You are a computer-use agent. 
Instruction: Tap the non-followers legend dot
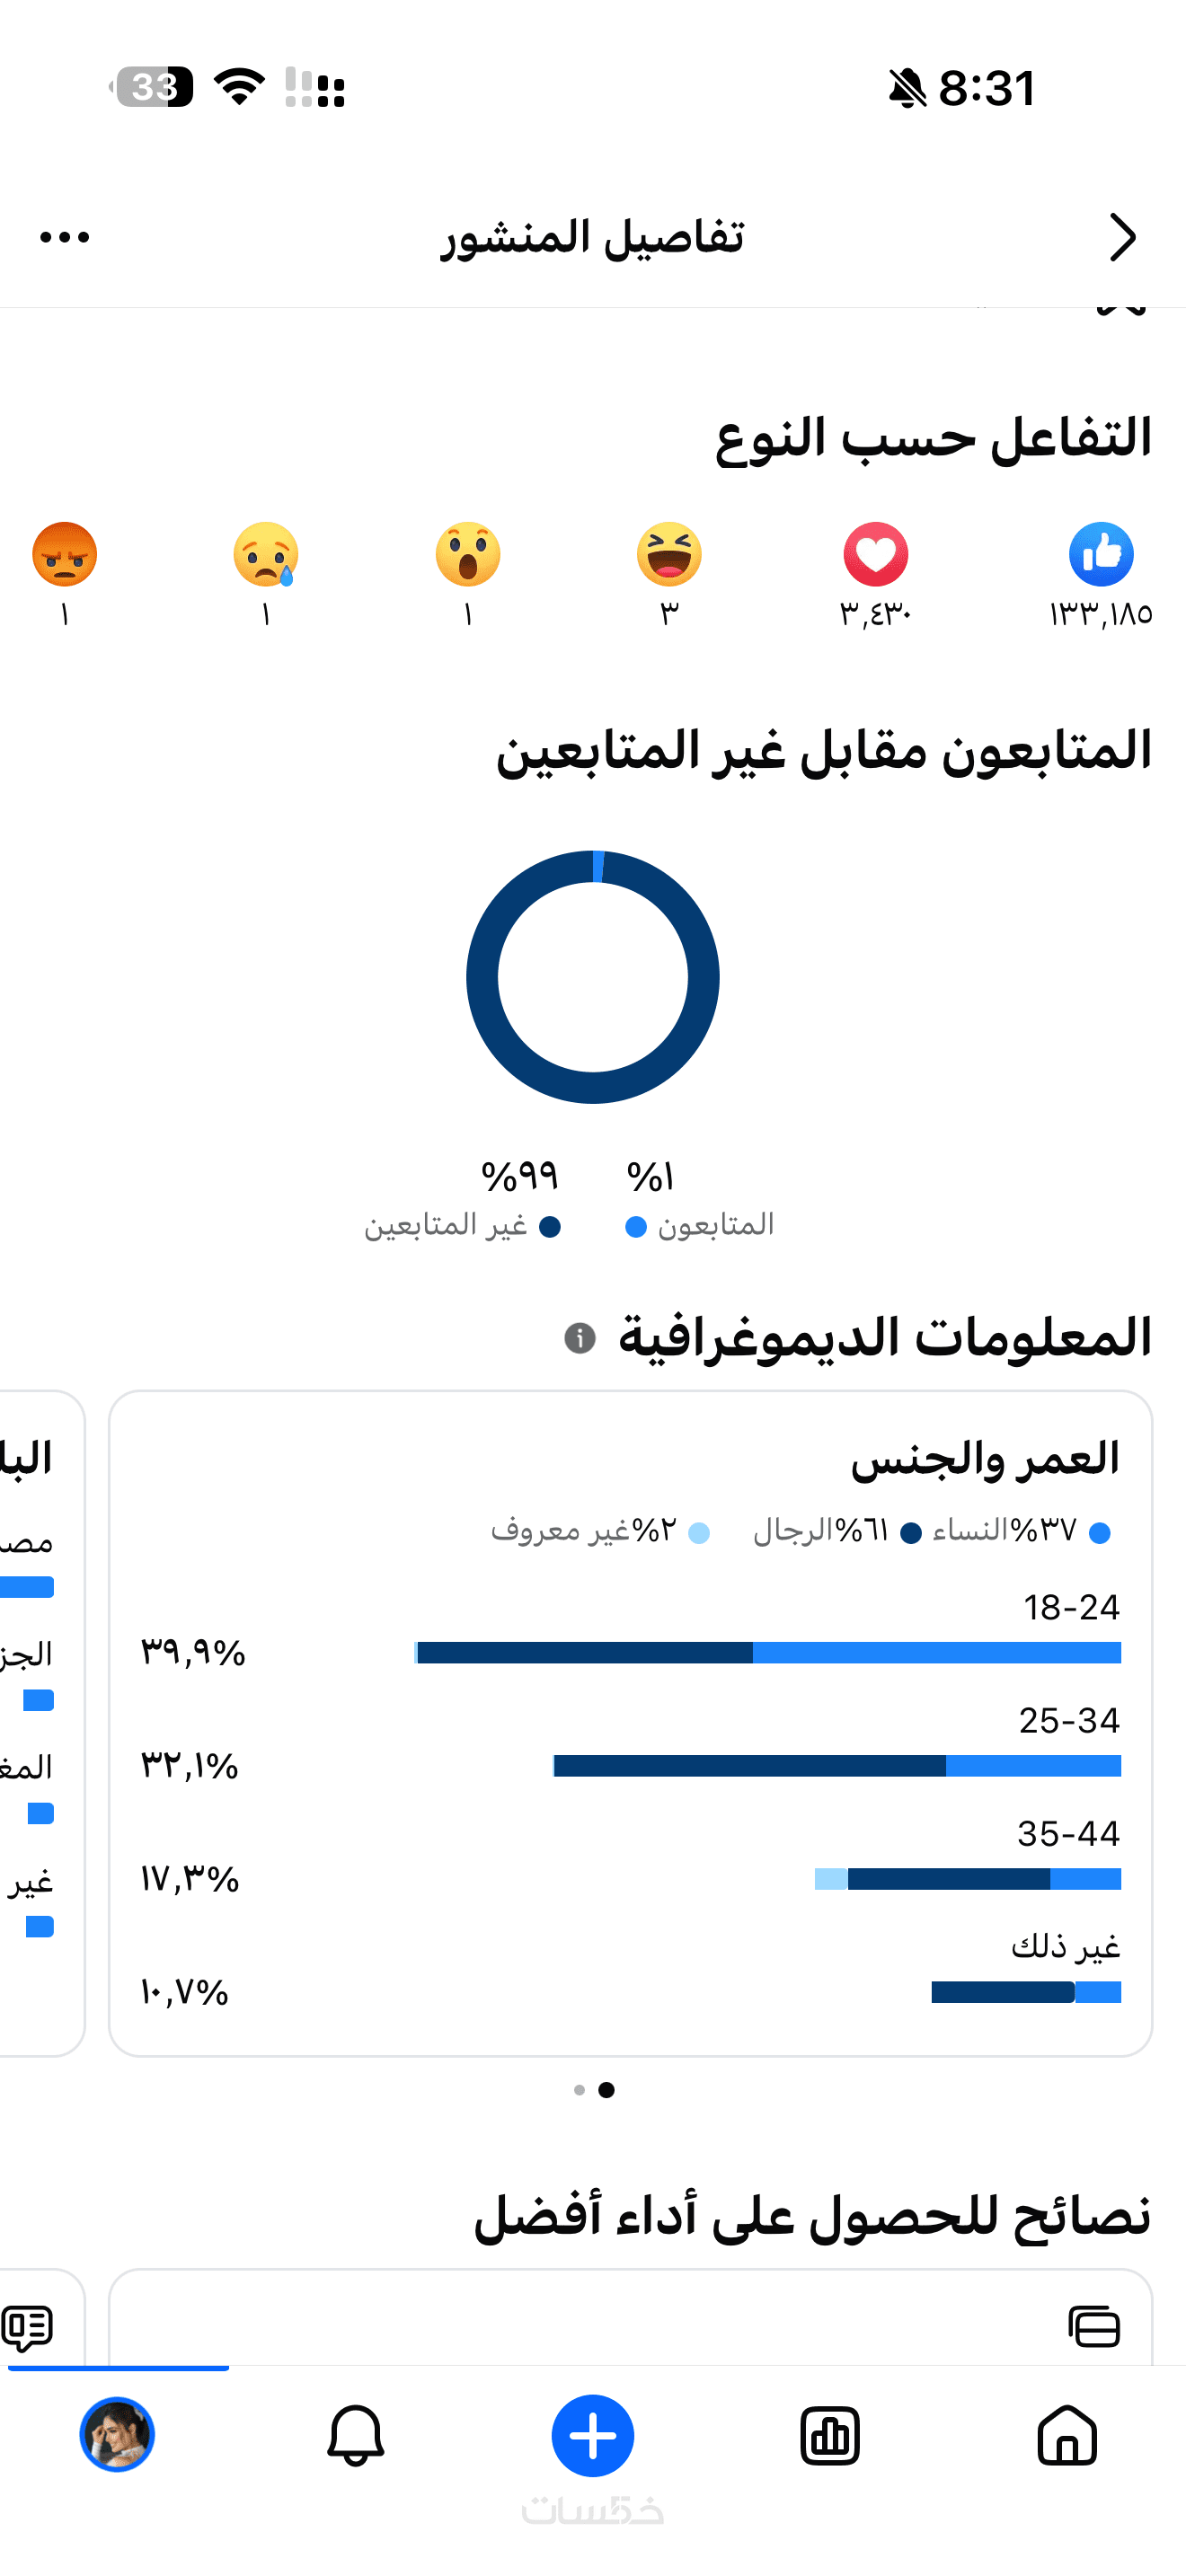click(550, 1227)
